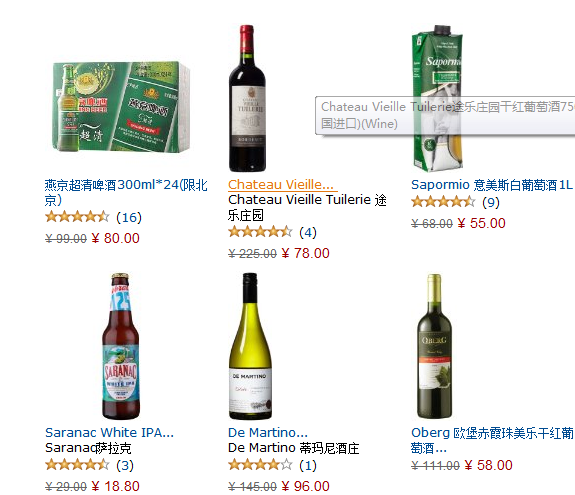View the 1 review for De Martino
575x495 pixels.
coord(308,465)
